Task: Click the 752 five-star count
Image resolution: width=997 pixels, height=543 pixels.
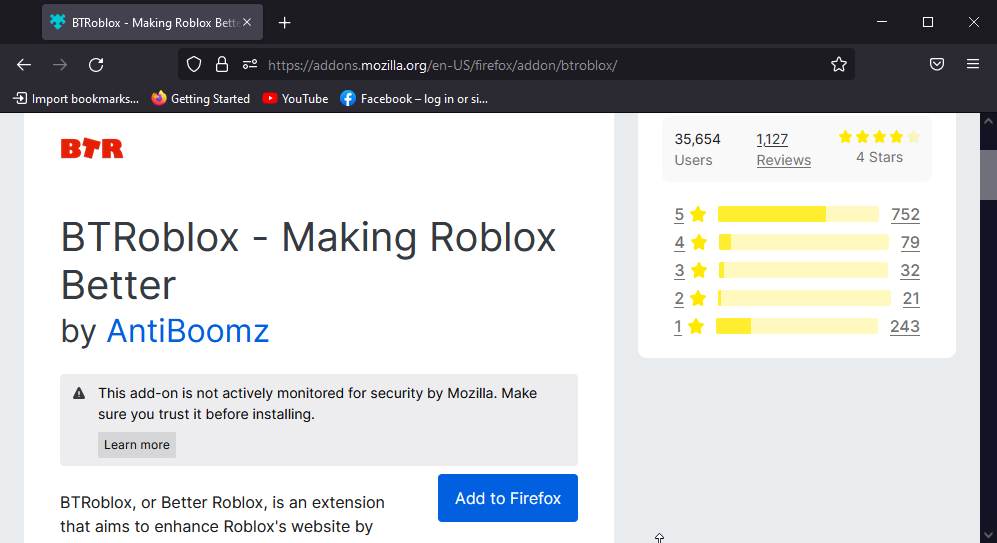Action: point(905,214)
